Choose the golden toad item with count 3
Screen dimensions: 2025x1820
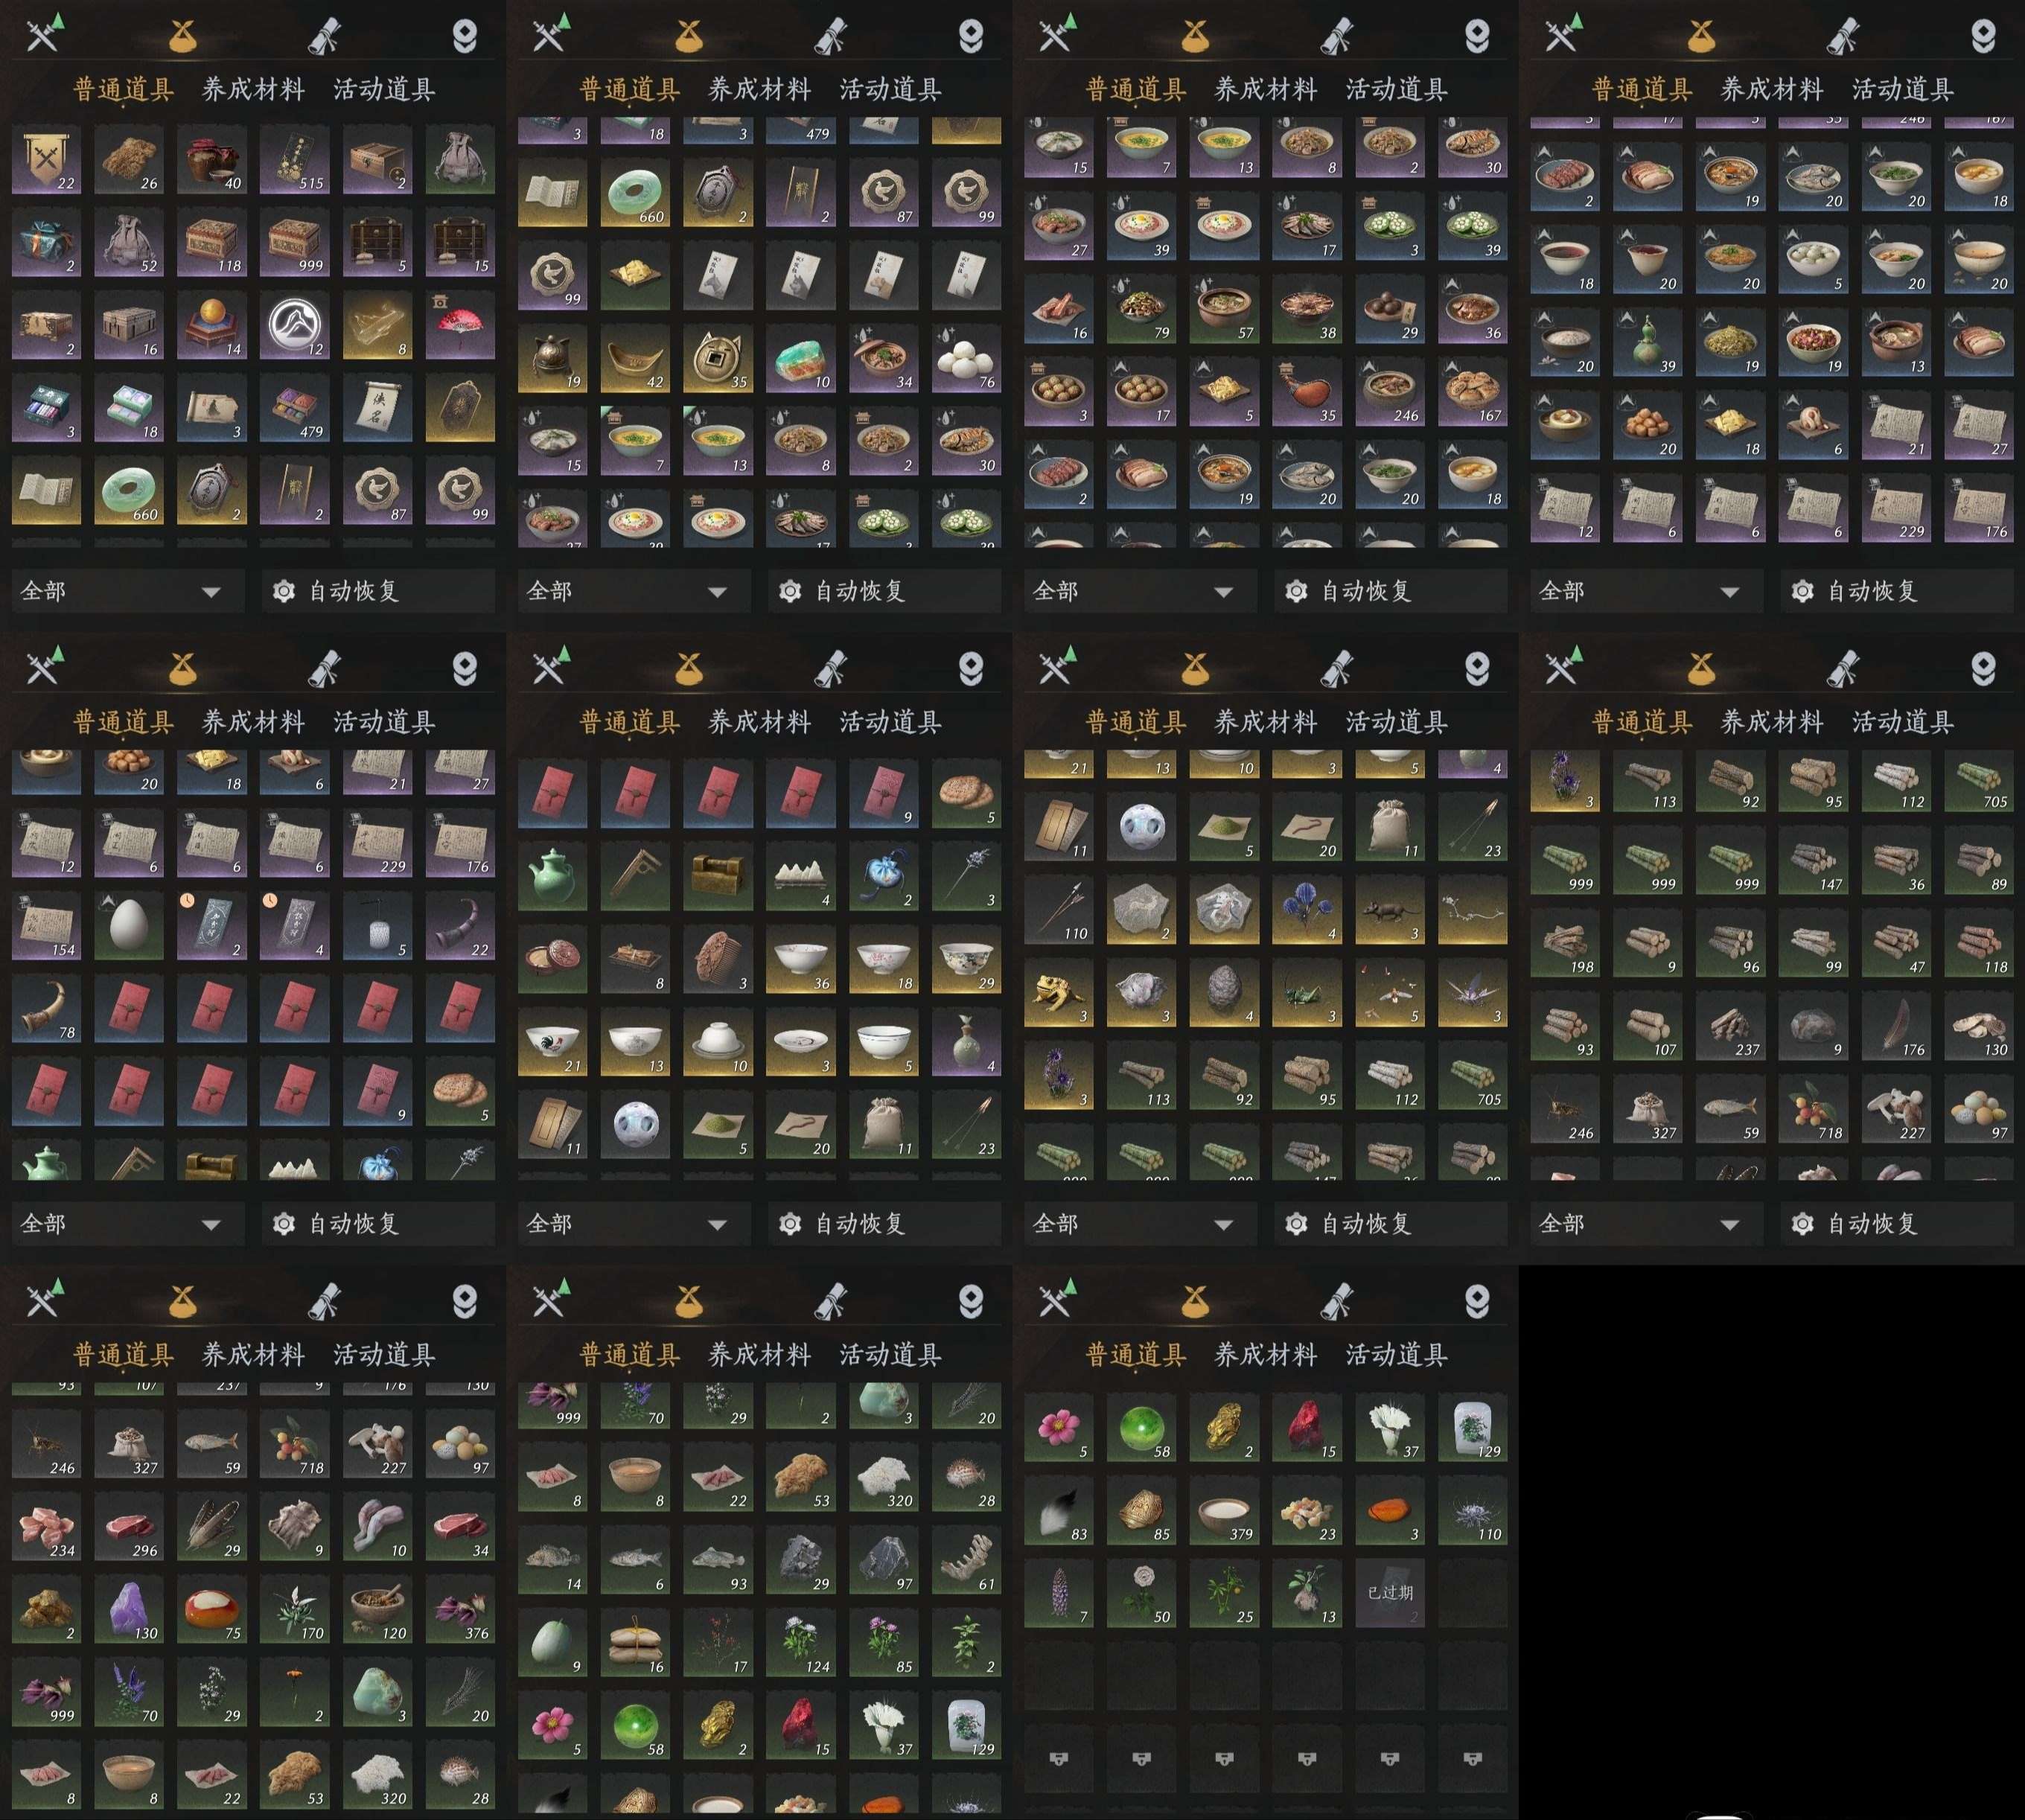1059,993
